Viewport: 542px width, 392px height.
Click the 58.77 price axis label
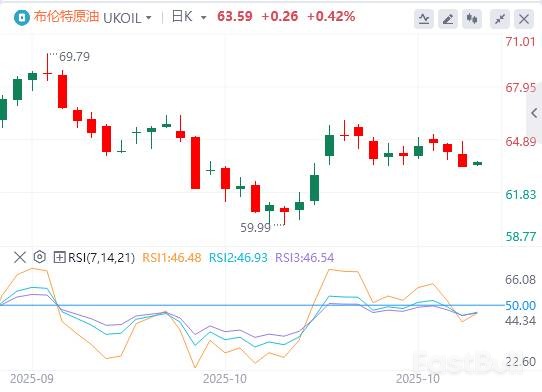521,237
